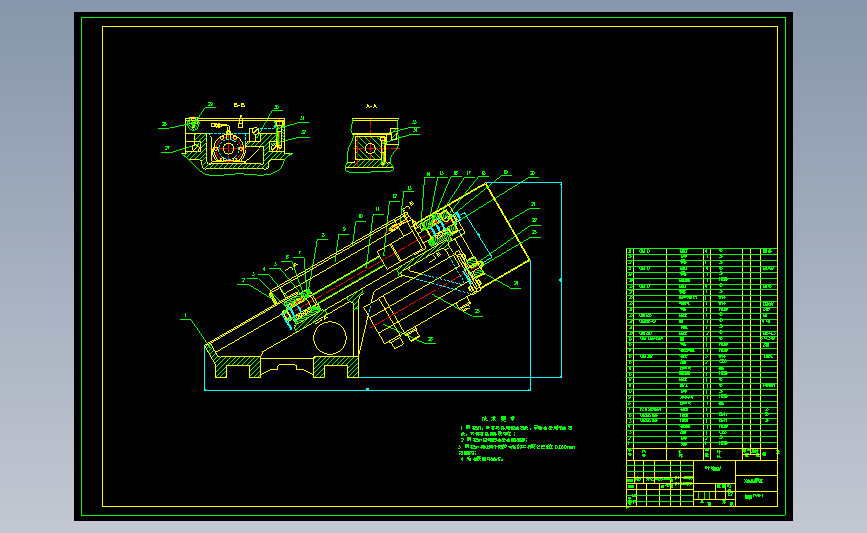Pick the large circle in the base casting
Viewport: 867px width, 533px height.
[x=330, y=338]
